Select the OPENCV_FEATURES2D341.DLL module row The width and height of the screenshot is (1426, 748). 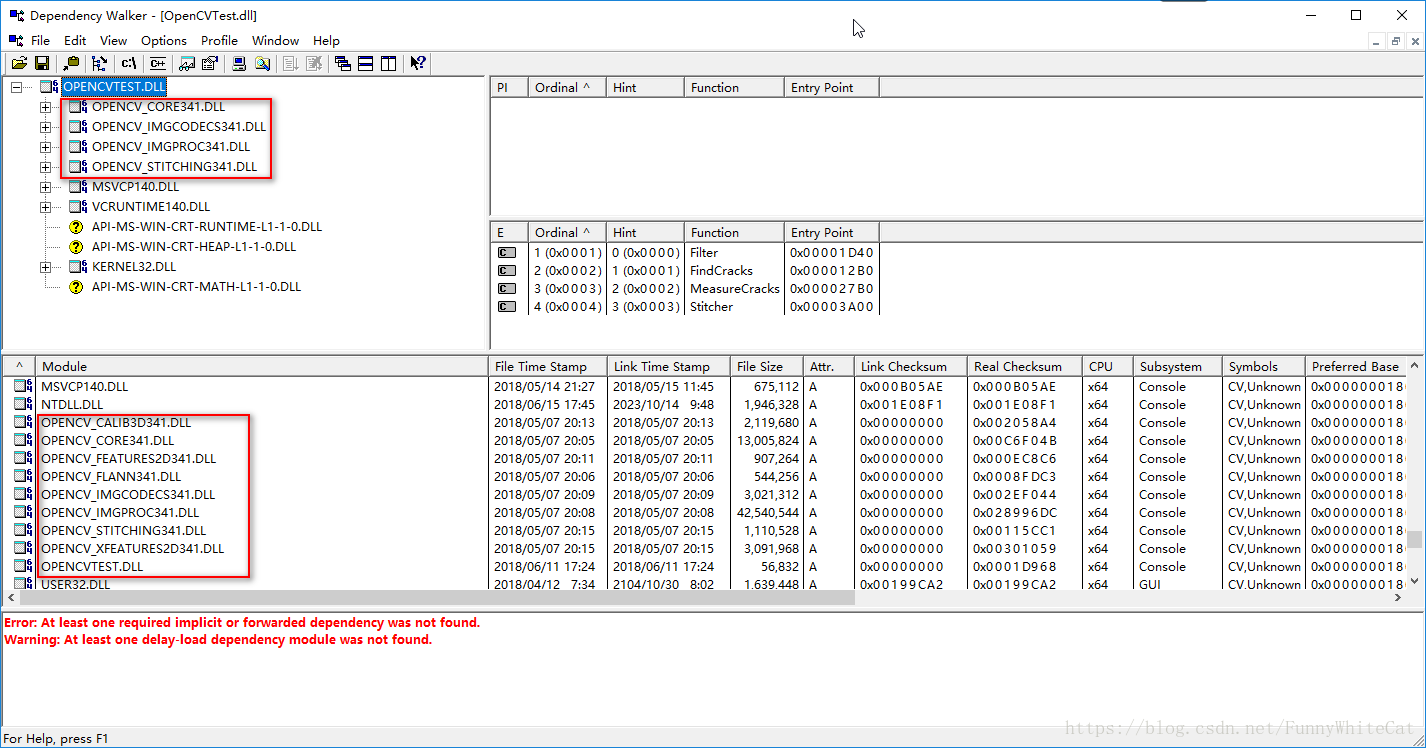[703, 459]
